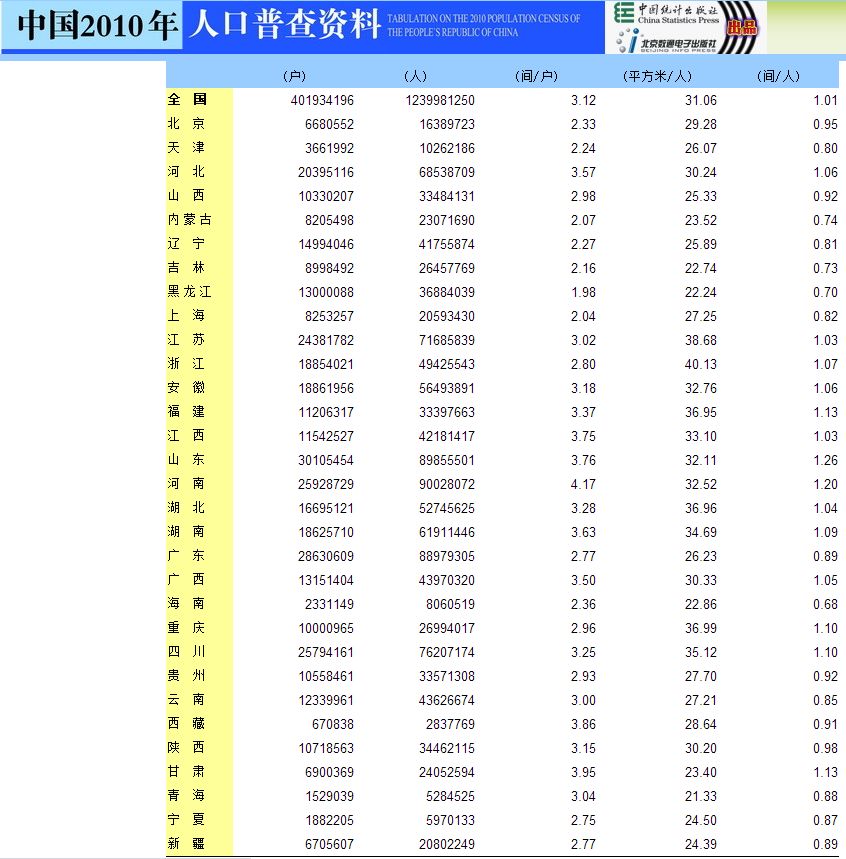Viewport: 846px width, 859px height.
Task: Click the 广东 row label
Action: pyautogui.click(x=186, y=556)
